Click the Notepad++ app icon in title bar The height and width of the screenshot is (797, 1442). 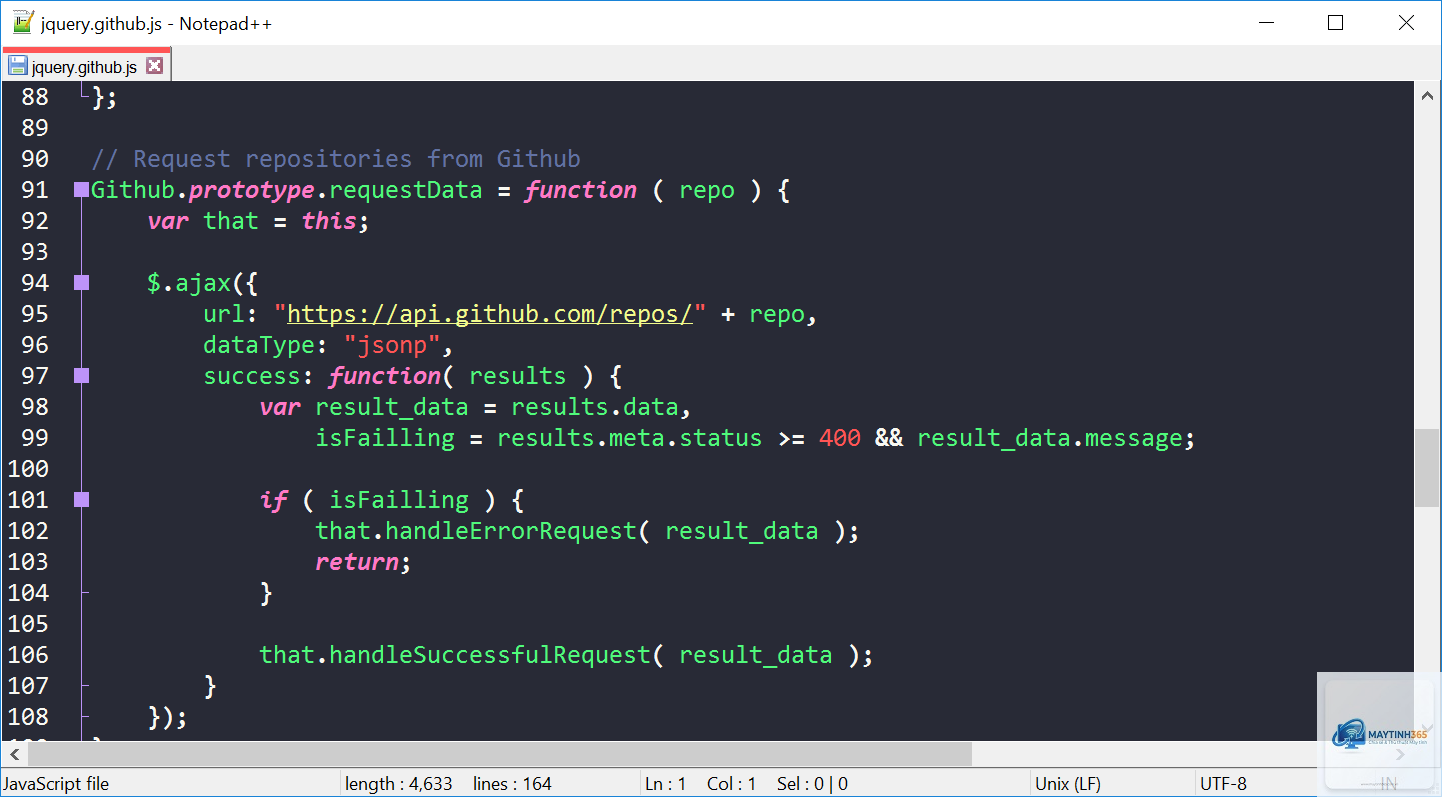(23, 23)
